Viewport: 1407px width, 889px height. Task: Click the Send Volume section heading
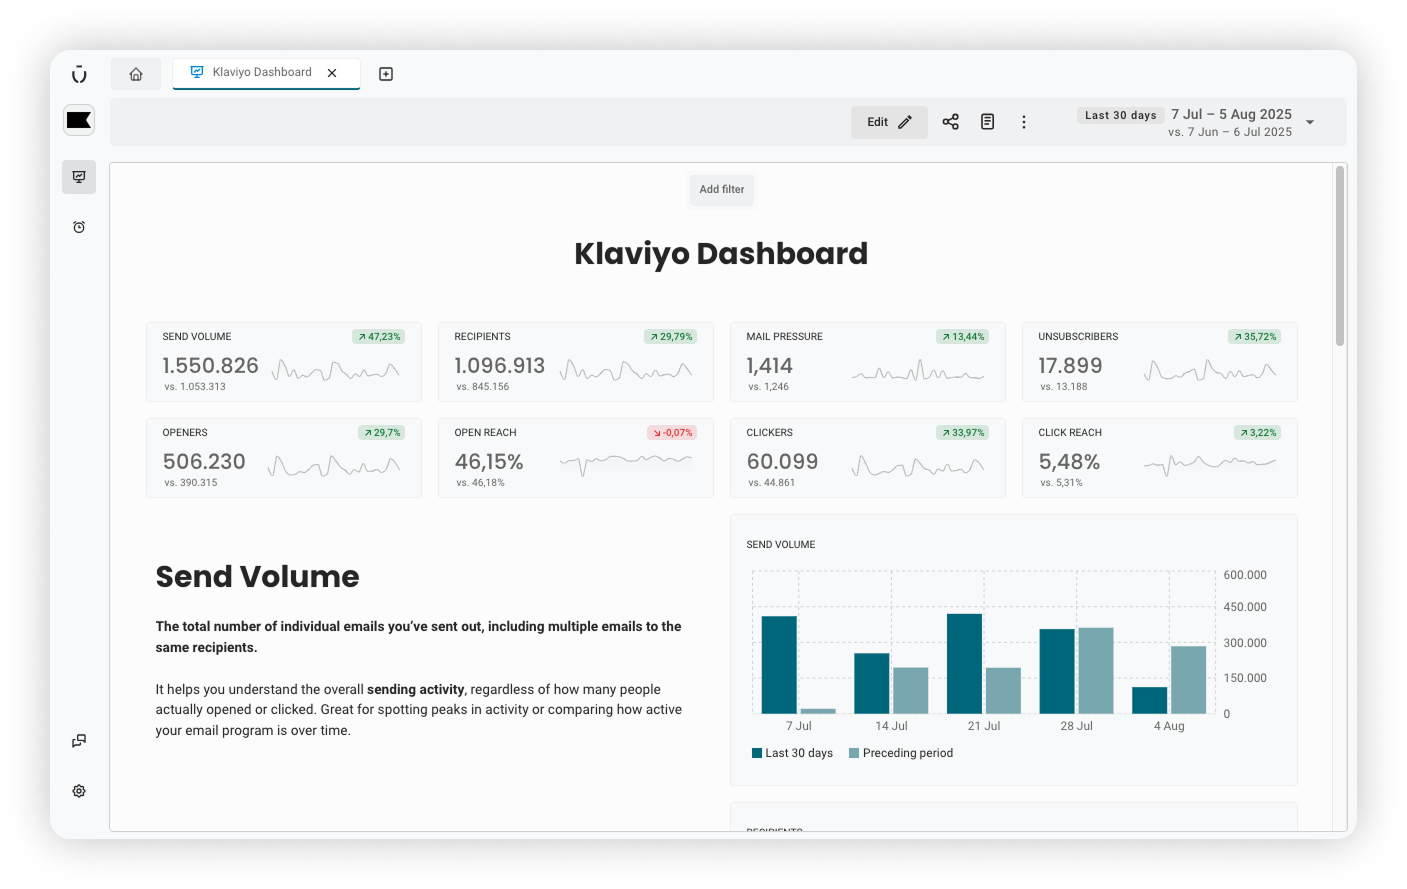[257, 576]
